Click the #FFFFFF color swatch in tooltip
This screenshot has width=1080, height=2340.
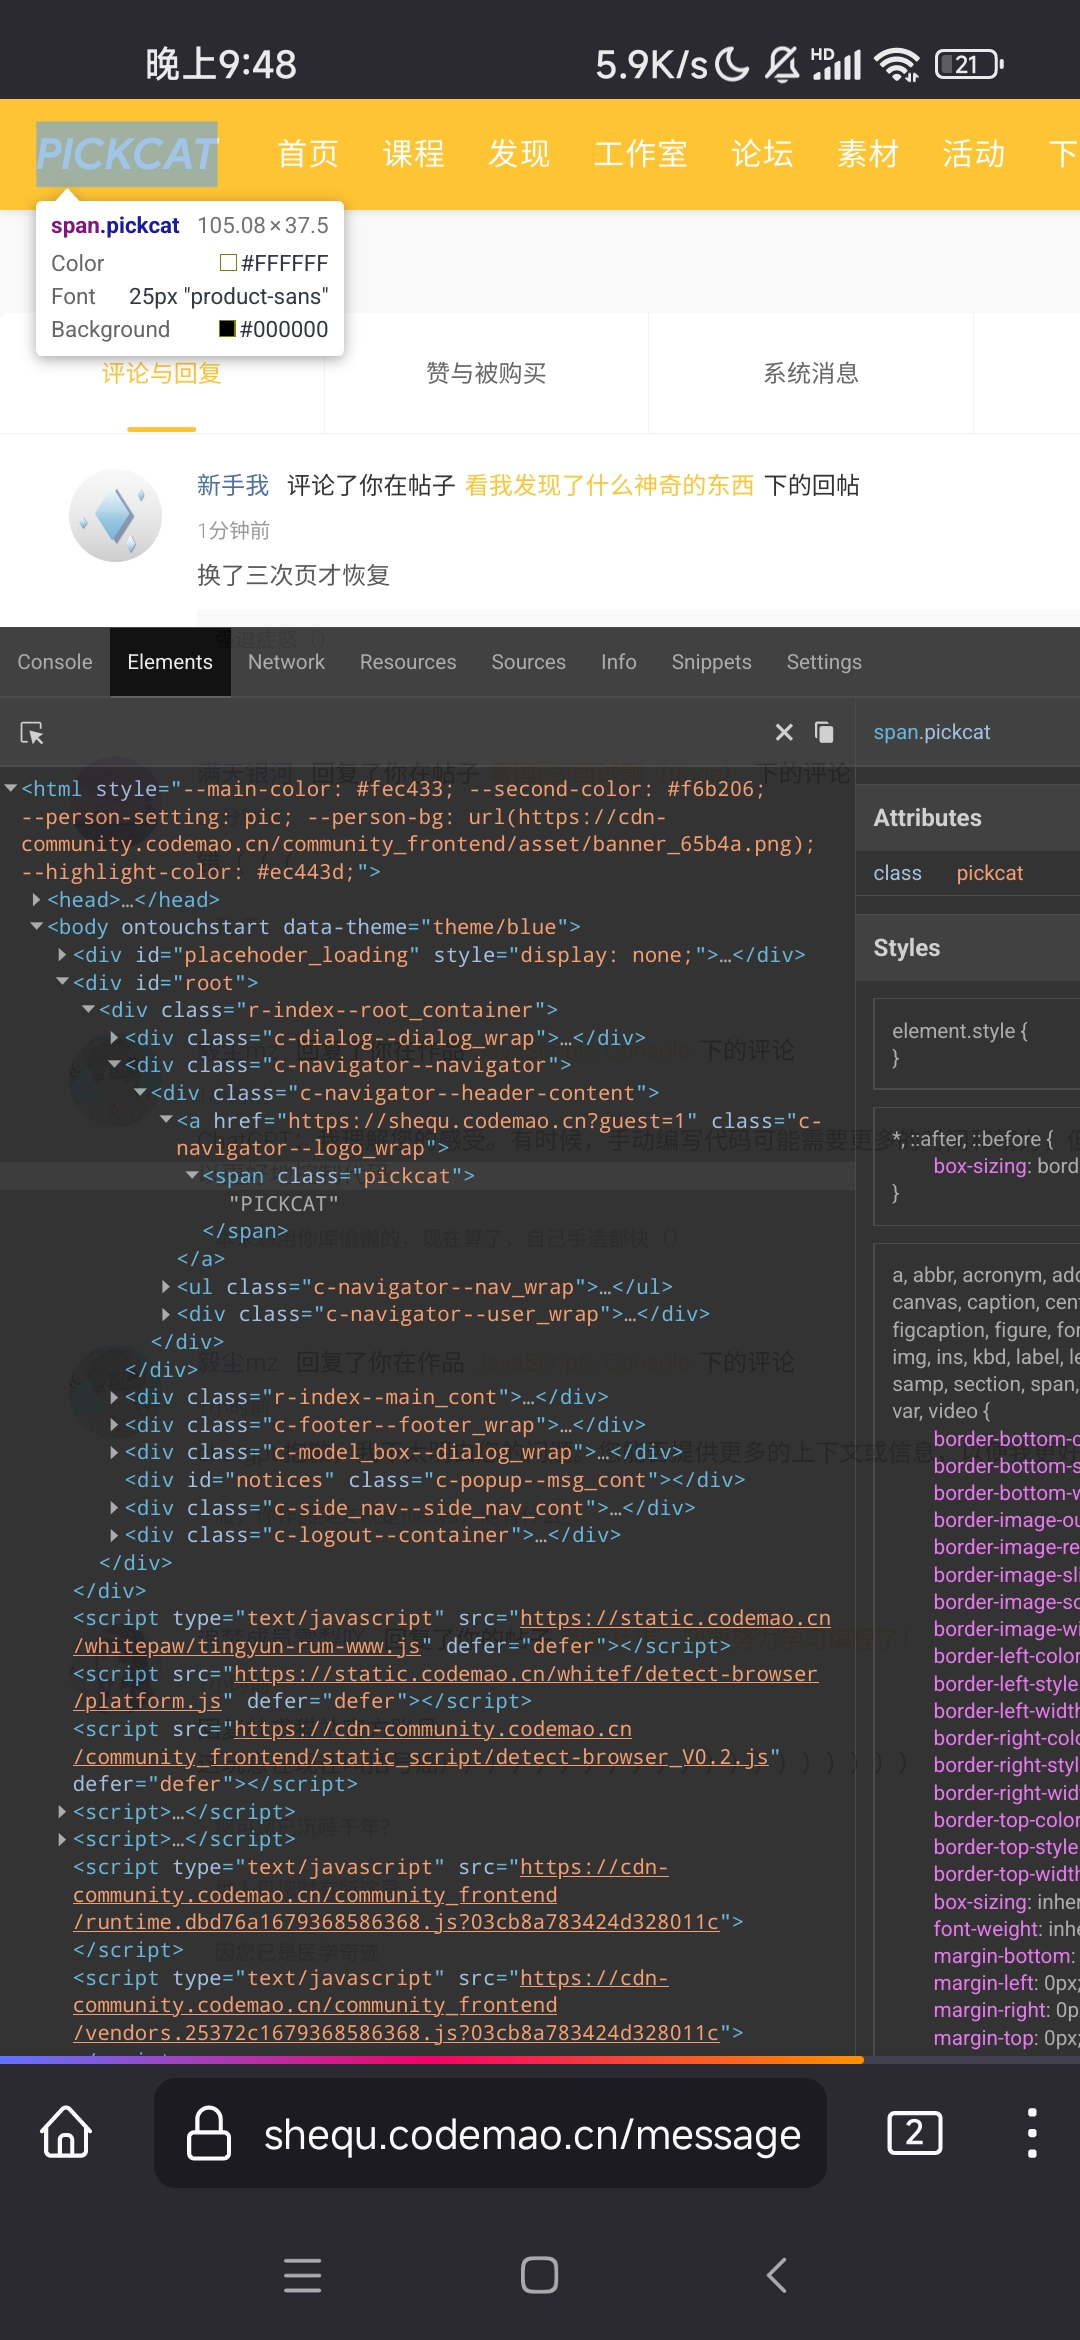(228, 262)
